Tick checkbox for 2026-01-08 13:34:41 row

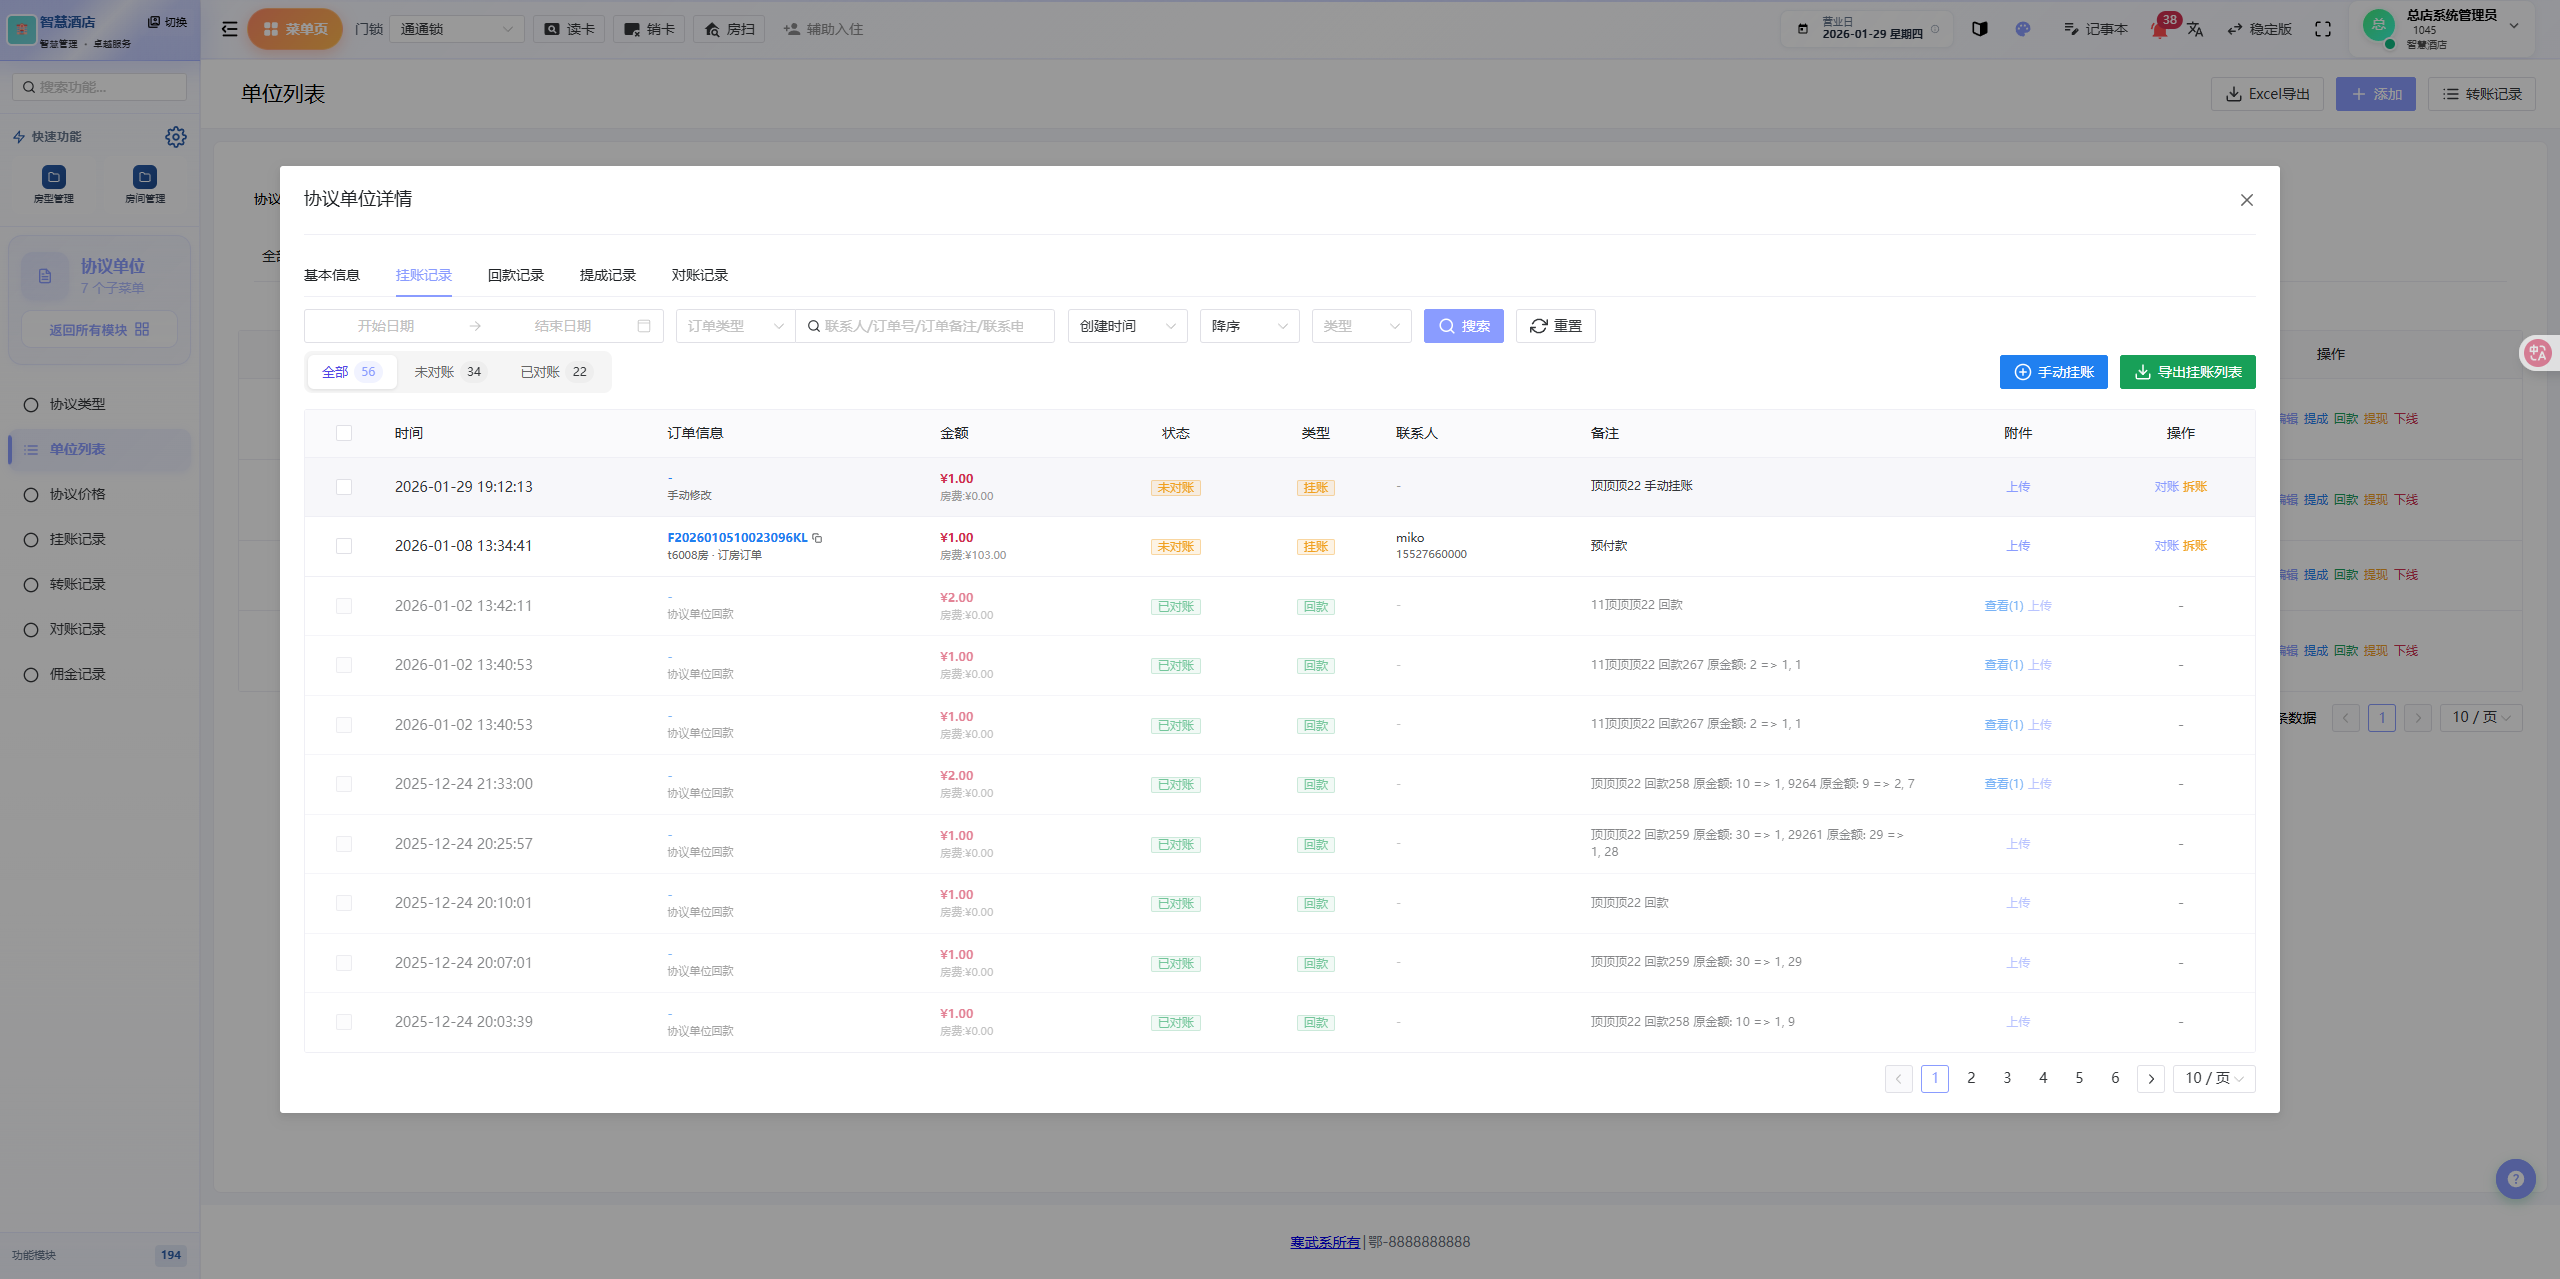344,546
